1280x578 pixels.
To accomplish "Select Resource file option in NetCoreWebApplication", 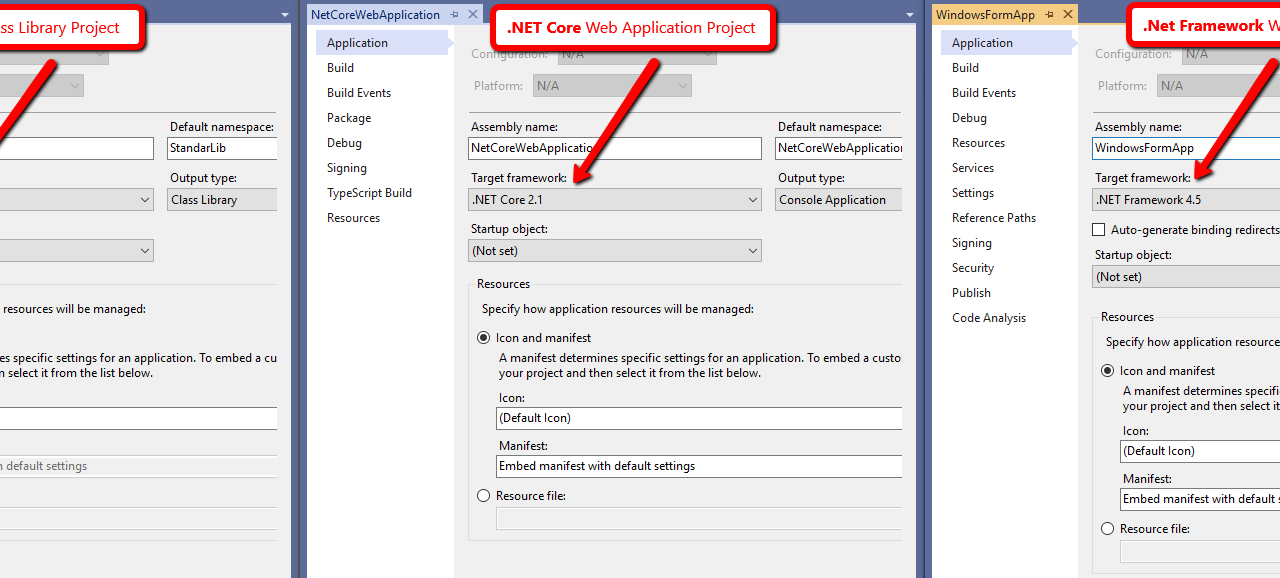I will click(484, 496).
